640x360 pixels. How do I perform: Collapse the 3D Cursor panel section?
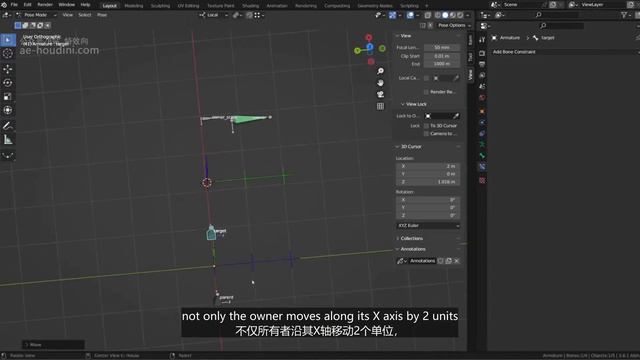pyautogui.click(x=409, y=147)
